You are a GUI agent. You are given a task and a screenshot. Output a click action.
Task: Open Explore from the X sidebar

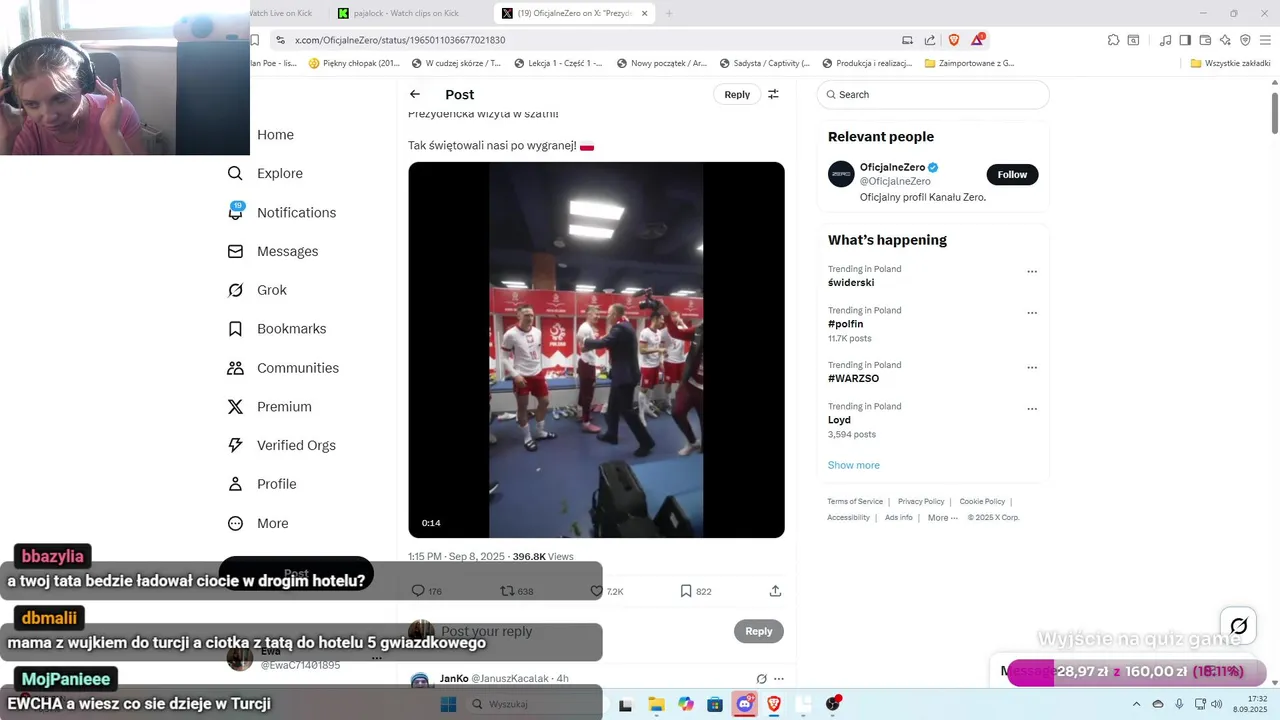(265, 173)
